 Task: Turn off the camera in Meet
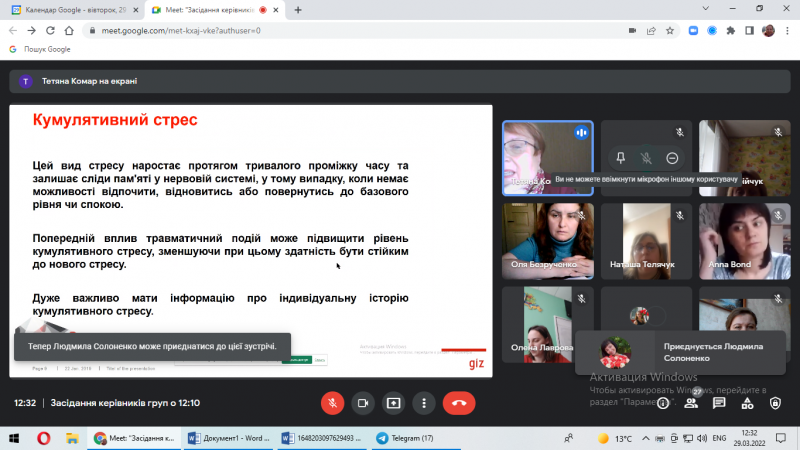coord(363,403)
